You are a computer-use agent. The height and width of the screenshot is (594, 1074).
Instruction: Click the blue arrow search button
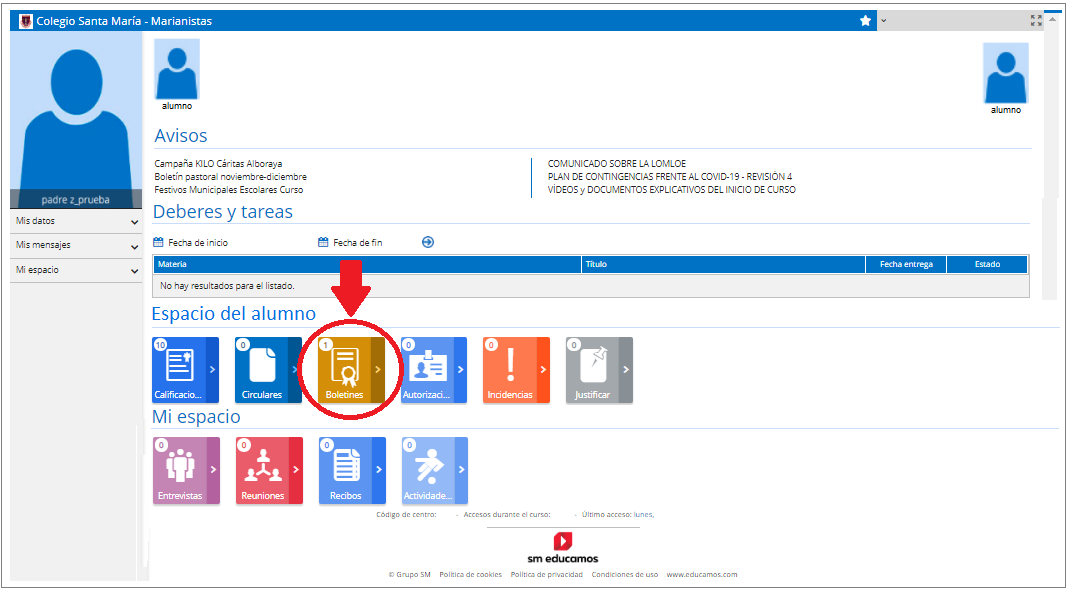428,242
